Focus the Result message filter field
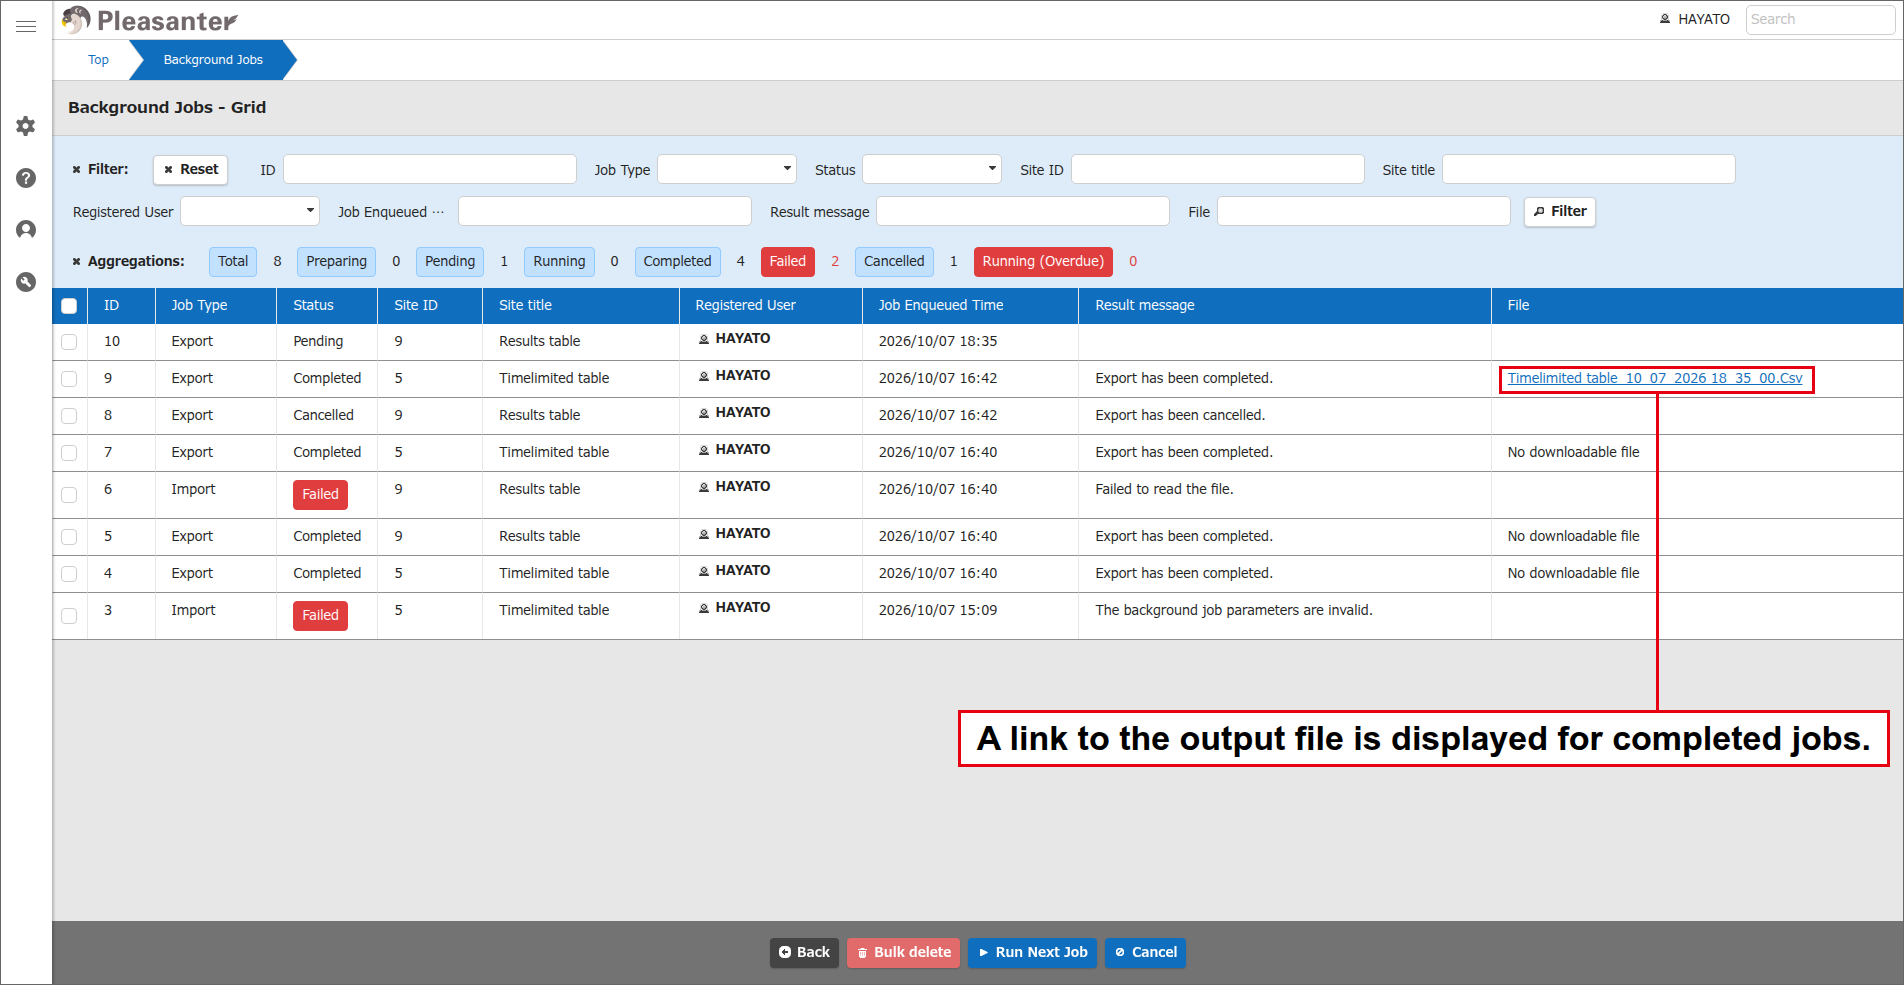This screenshot has height=985, width=1904. [x=1023, y=211]
